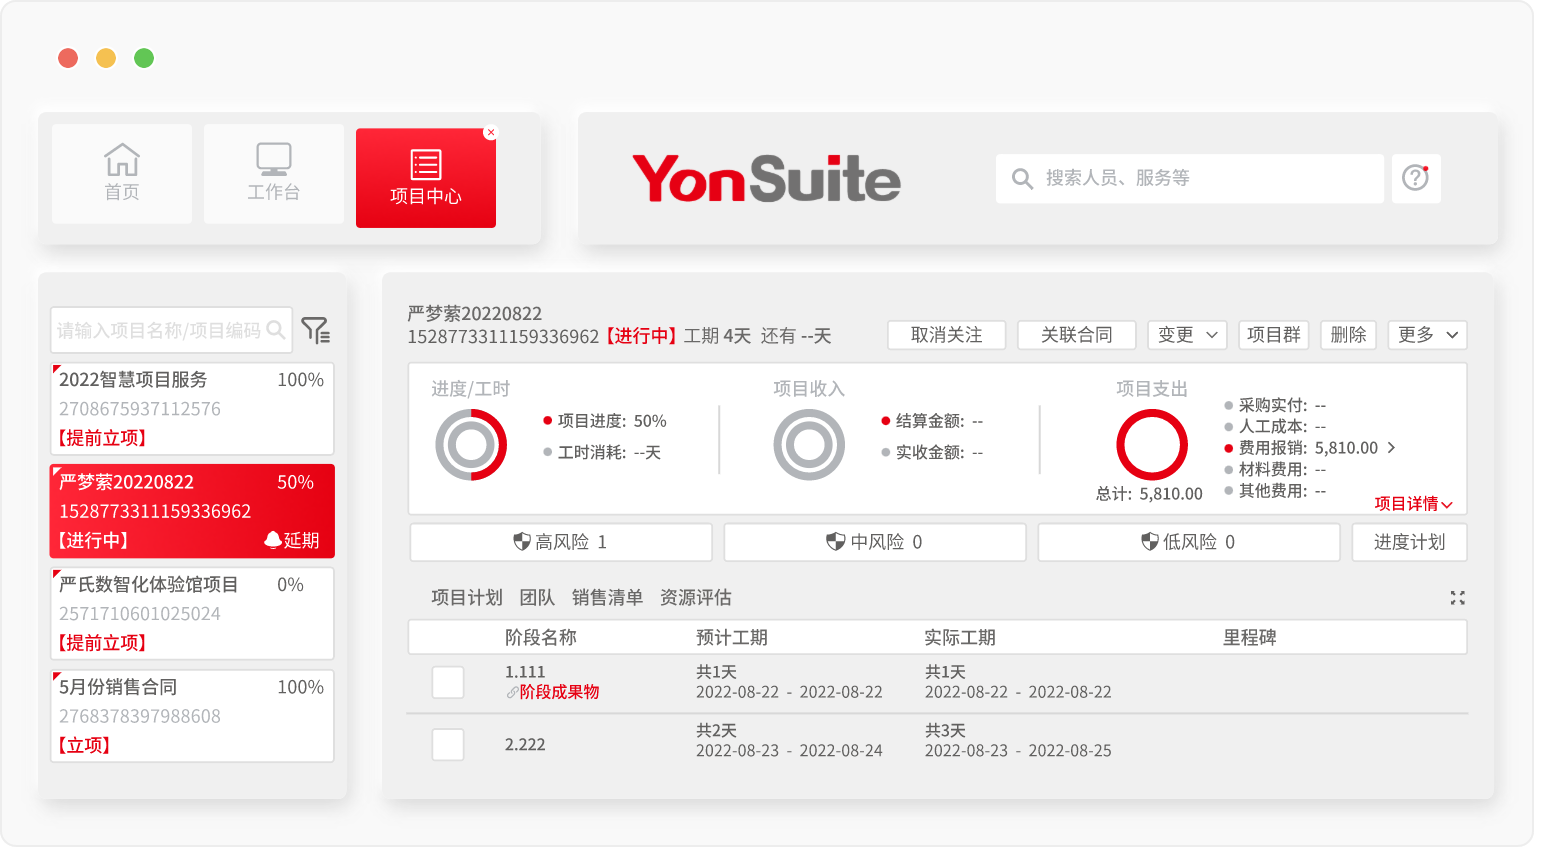Click the 项目进度 50% donut chart
The width and height of the screenshot is (1542, 847).
point(471,445)
